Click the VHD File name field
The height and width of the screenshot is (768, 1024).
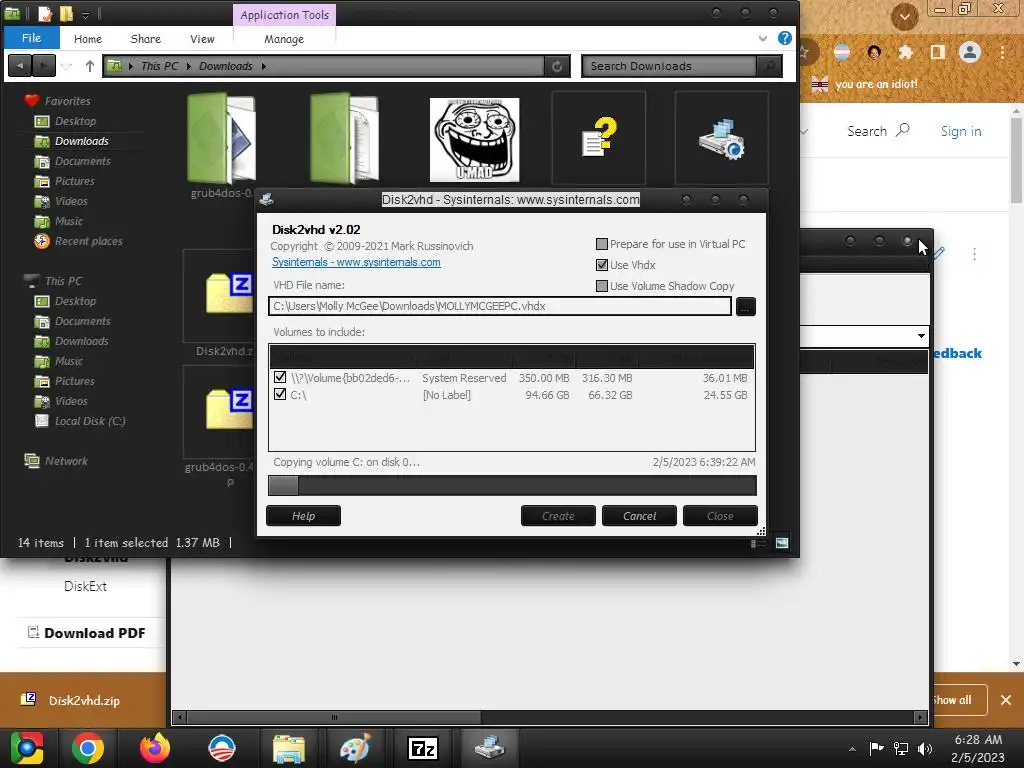coord(500,306)
